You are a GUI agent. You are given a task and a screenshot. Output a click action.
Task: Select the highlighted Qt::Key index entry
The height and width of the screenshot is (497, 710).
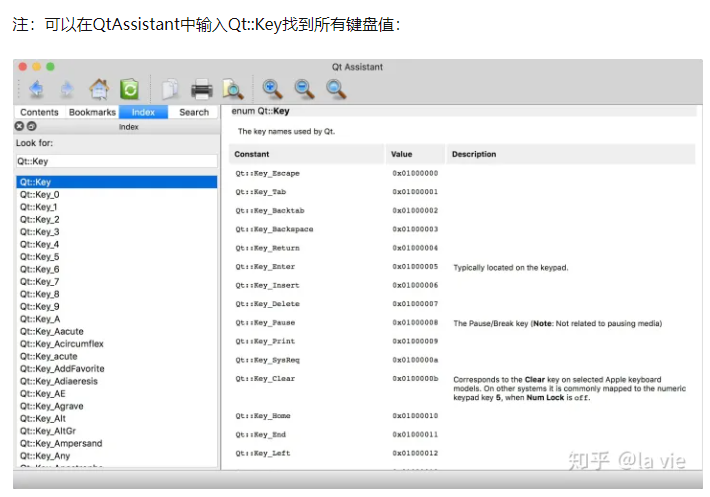pos(117,182)
